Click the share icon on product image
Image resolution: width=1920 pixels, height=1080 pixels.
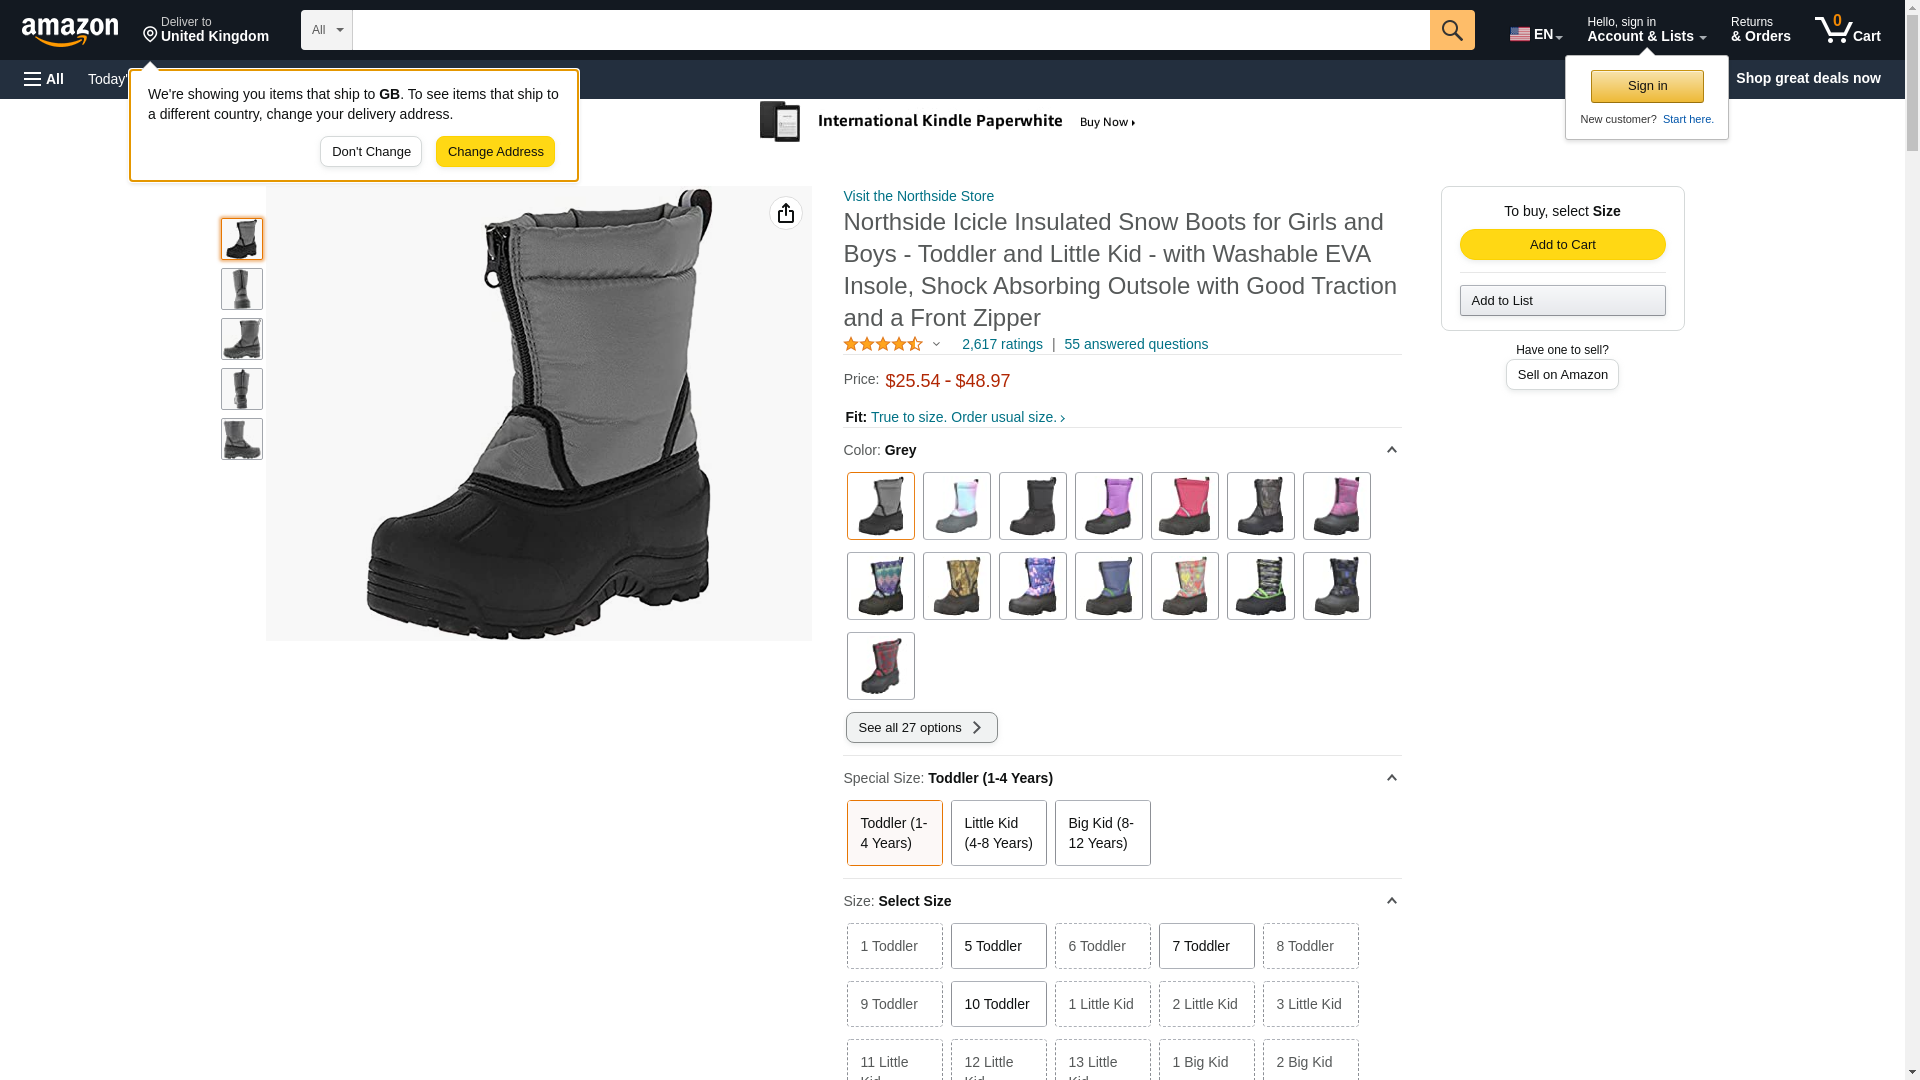point(785,213)
